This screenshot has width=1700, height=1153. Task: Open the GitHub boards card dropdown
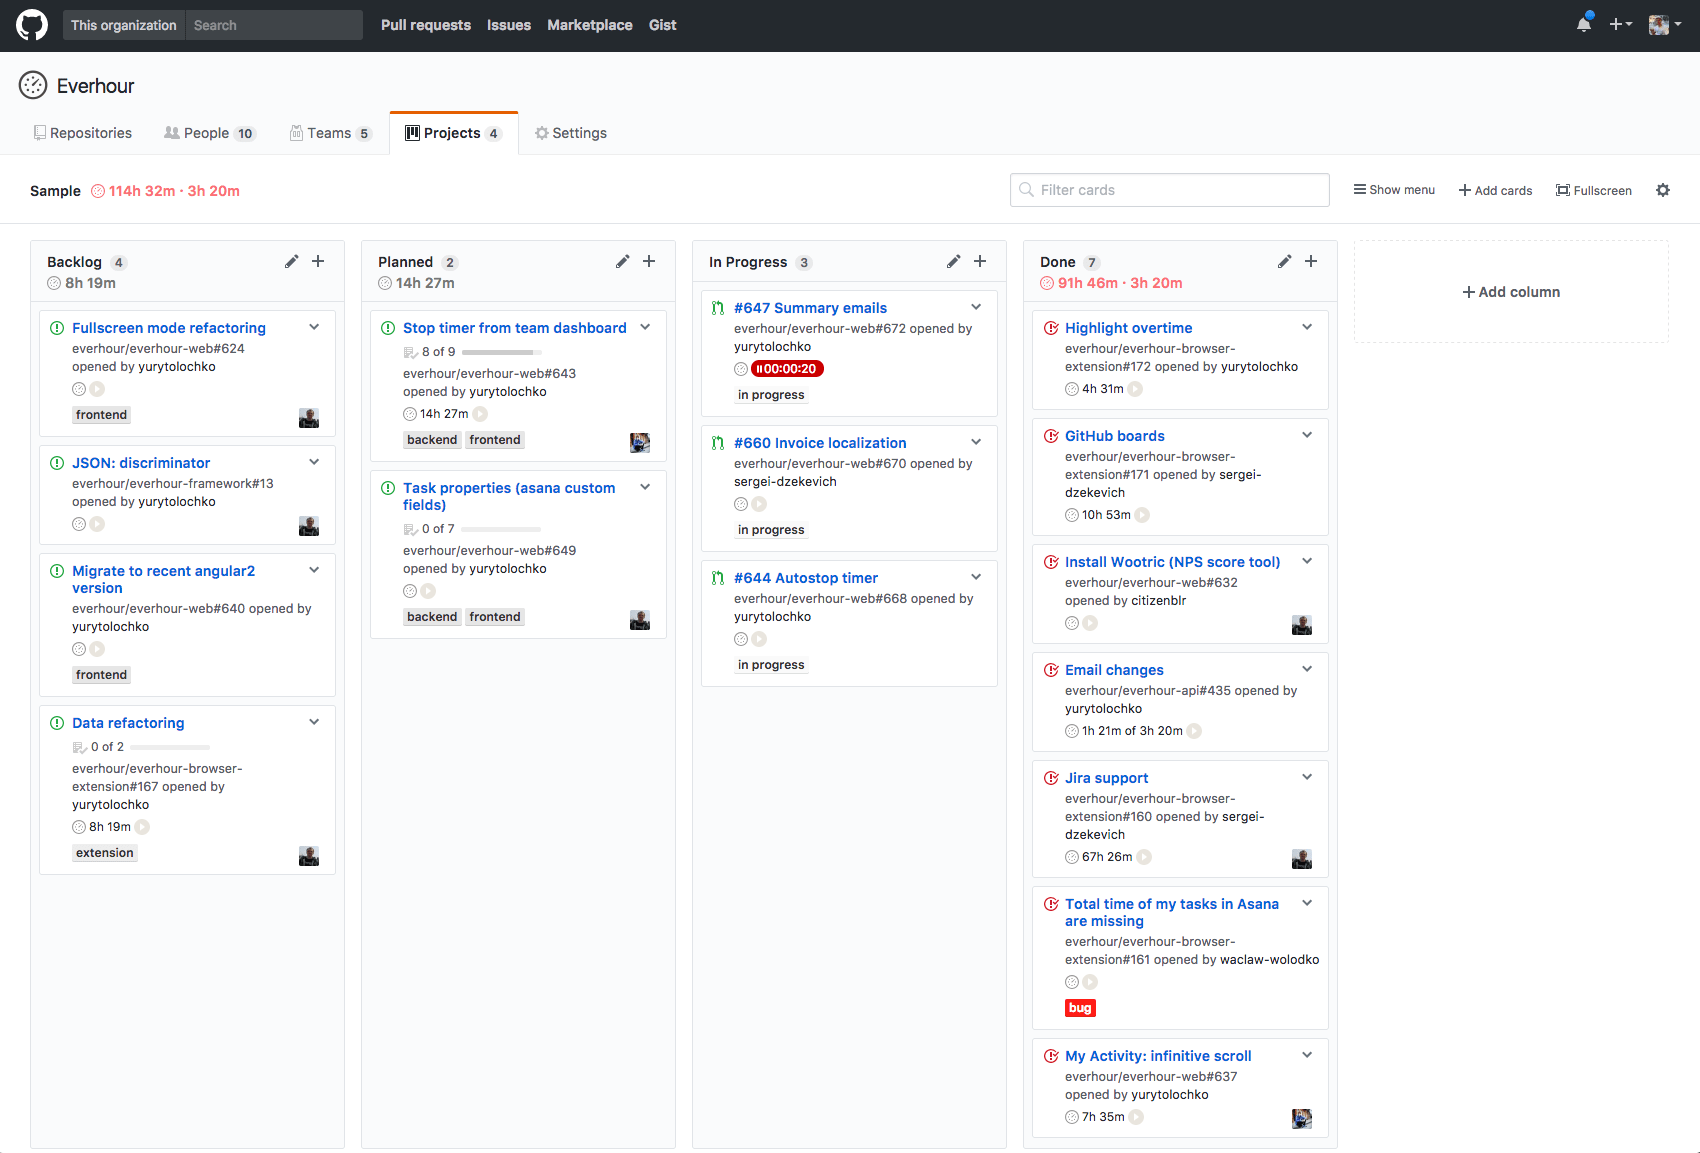[x=1307, y=435]
